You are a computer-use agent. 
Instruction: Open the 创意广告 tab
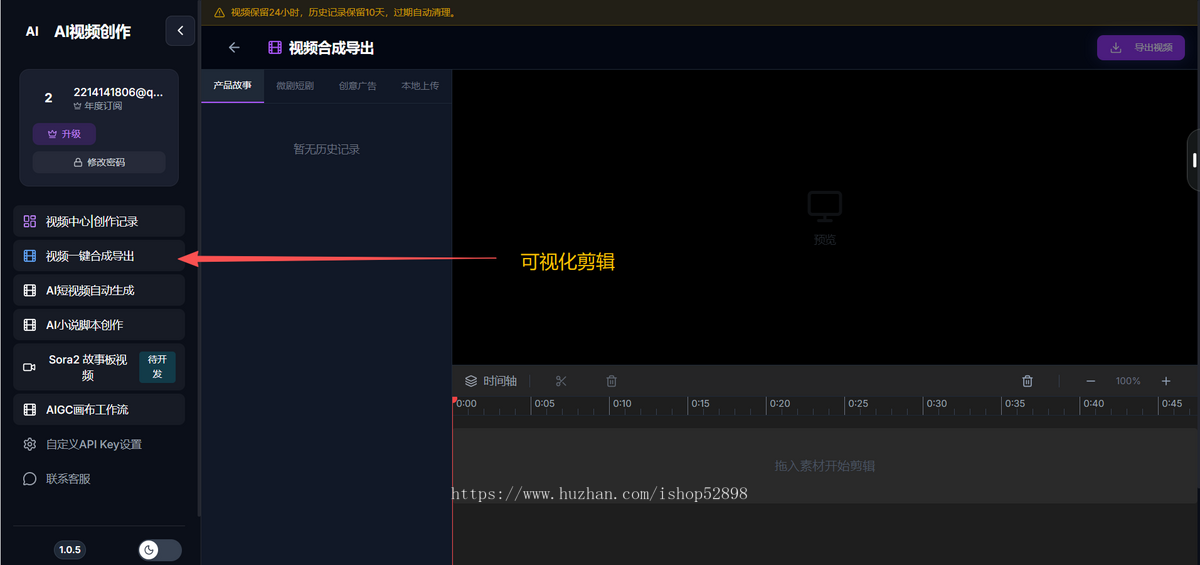[x=357, y=86]
